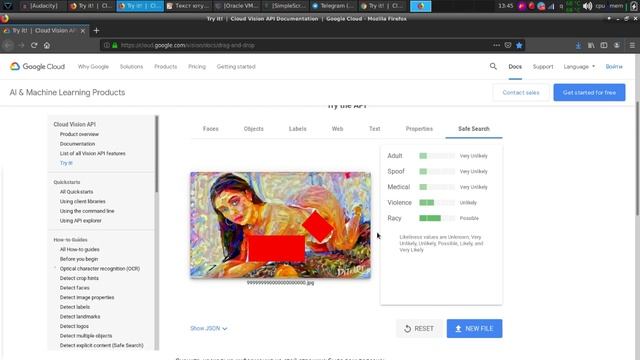Open the Pricing page link
Image resolution: width=640 pixels, height=360 pixels.
(x=197, y=67)
